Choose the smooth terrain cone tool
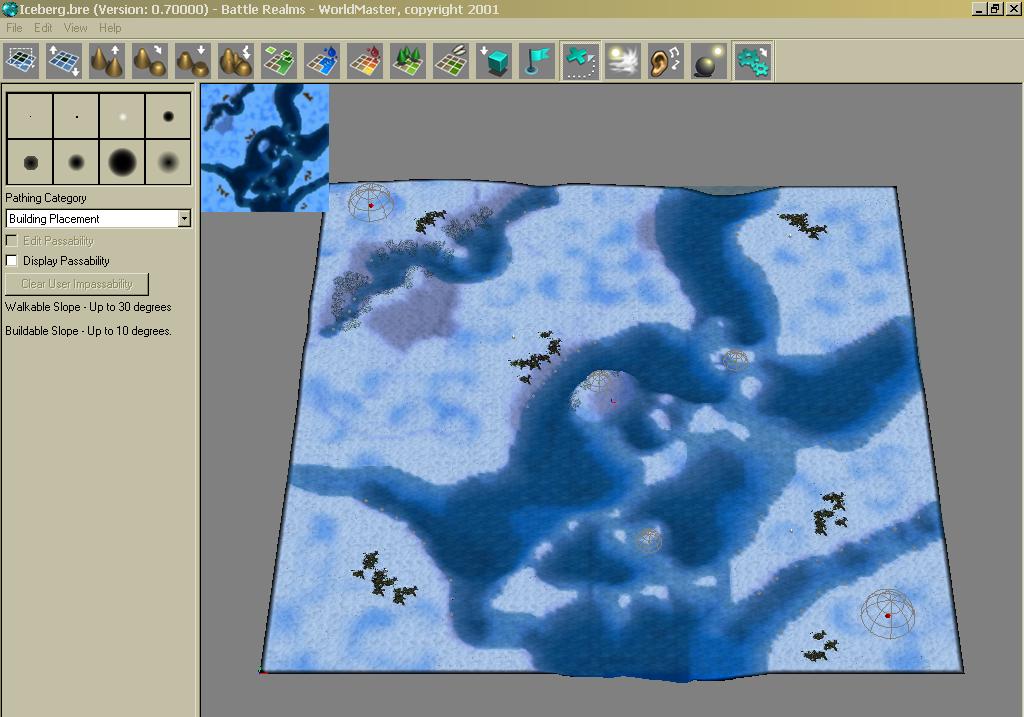The height and width of the screenshot is (717, 1024). click(150, 61)
